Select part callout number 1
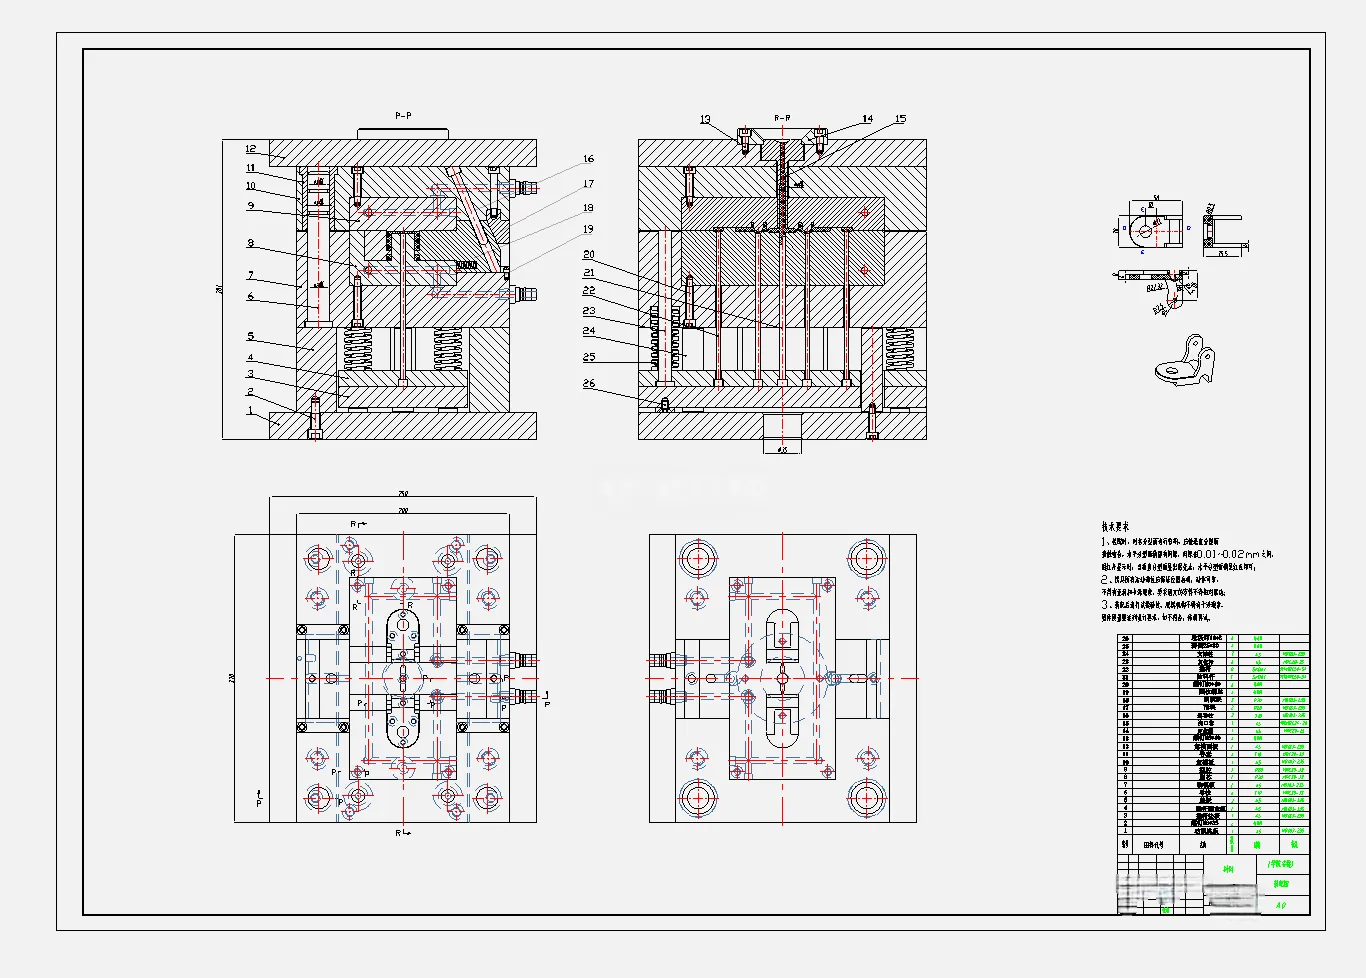Image resolution: width=1366 pixels, height=978 pixels. [x=251, y=410]
